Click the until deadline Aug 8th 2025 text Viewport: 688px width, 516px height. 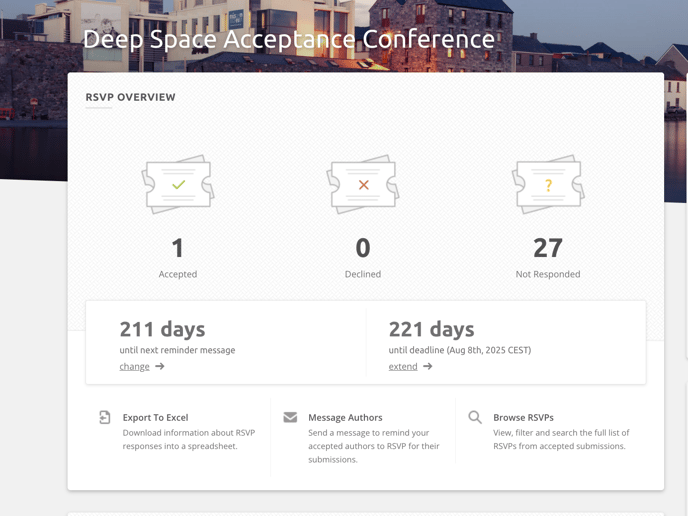[460, 350]
